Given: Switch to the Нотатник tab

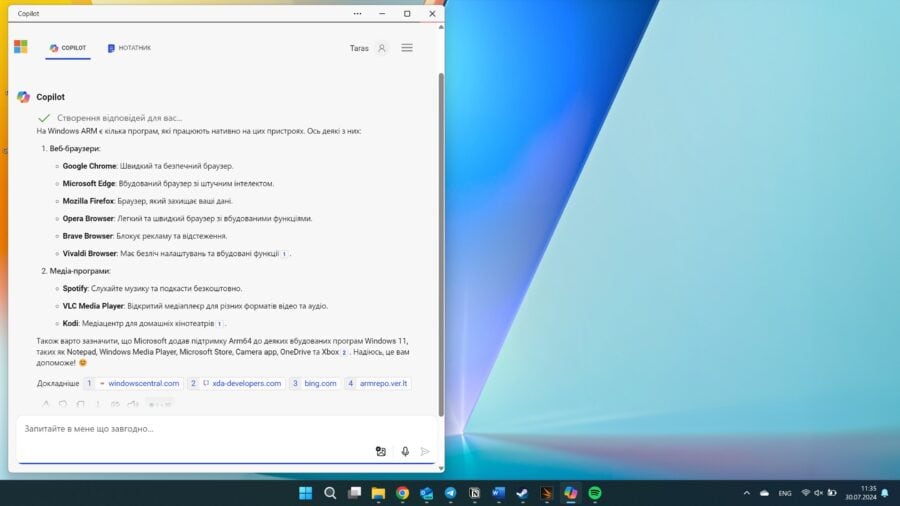Looking at the screenshot, I should tap(129, 48).
